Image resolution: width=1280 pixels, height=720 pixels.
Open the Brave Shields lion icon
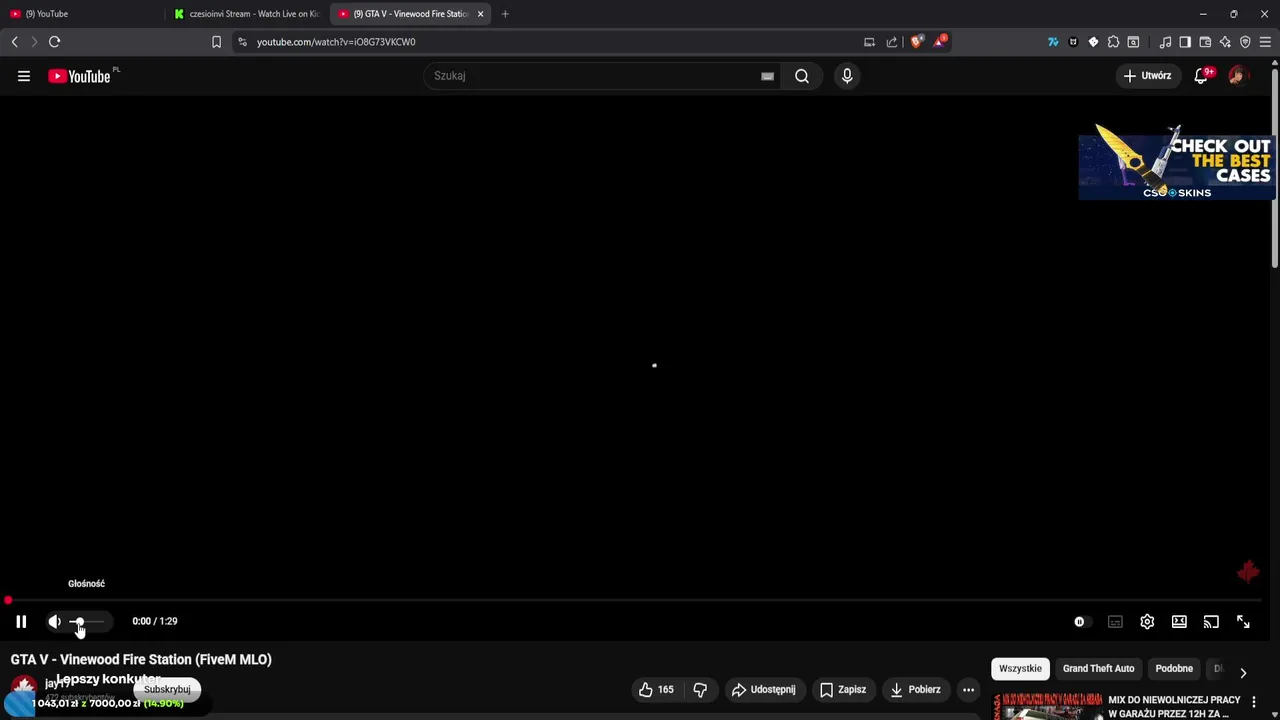pyautogui.click(x=917, y=41)
